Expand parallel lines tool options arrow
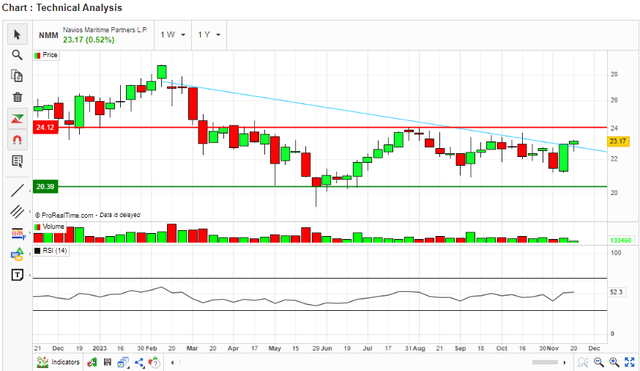640x371 pixels. tap(30, 212)
